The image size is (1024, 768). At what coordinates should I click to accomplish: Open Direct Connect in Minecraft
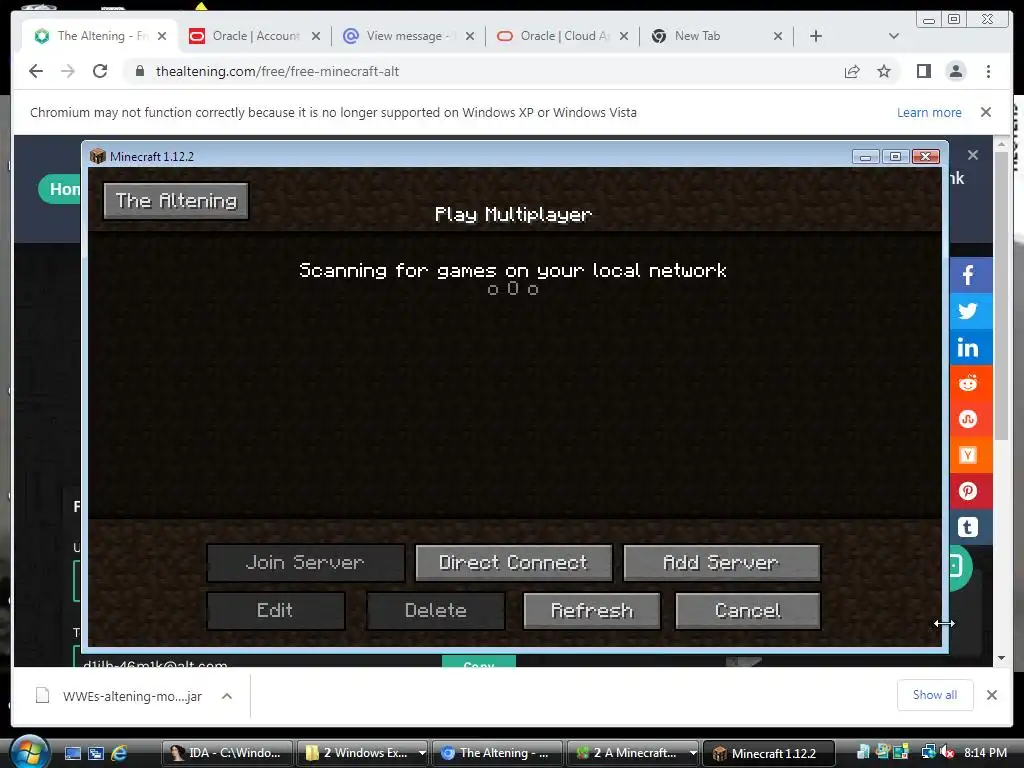[x=513, y=563]
